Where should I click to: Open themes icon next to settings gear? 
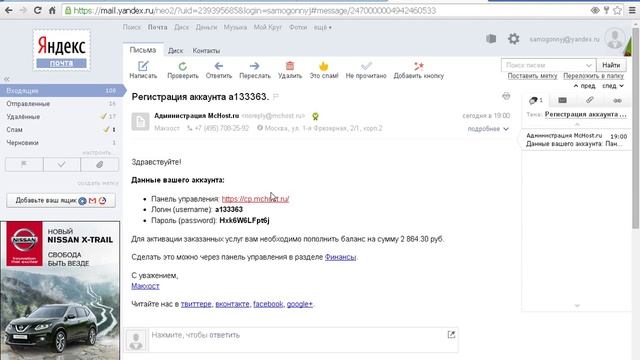[x=491, y=39]
